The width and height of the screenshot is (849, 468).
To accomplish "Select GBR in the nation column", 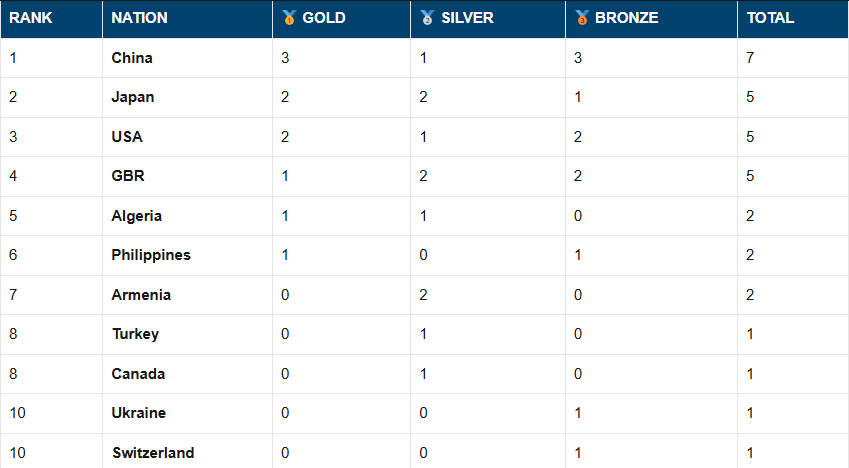I will pyautogui.click(x=128, y=176).
